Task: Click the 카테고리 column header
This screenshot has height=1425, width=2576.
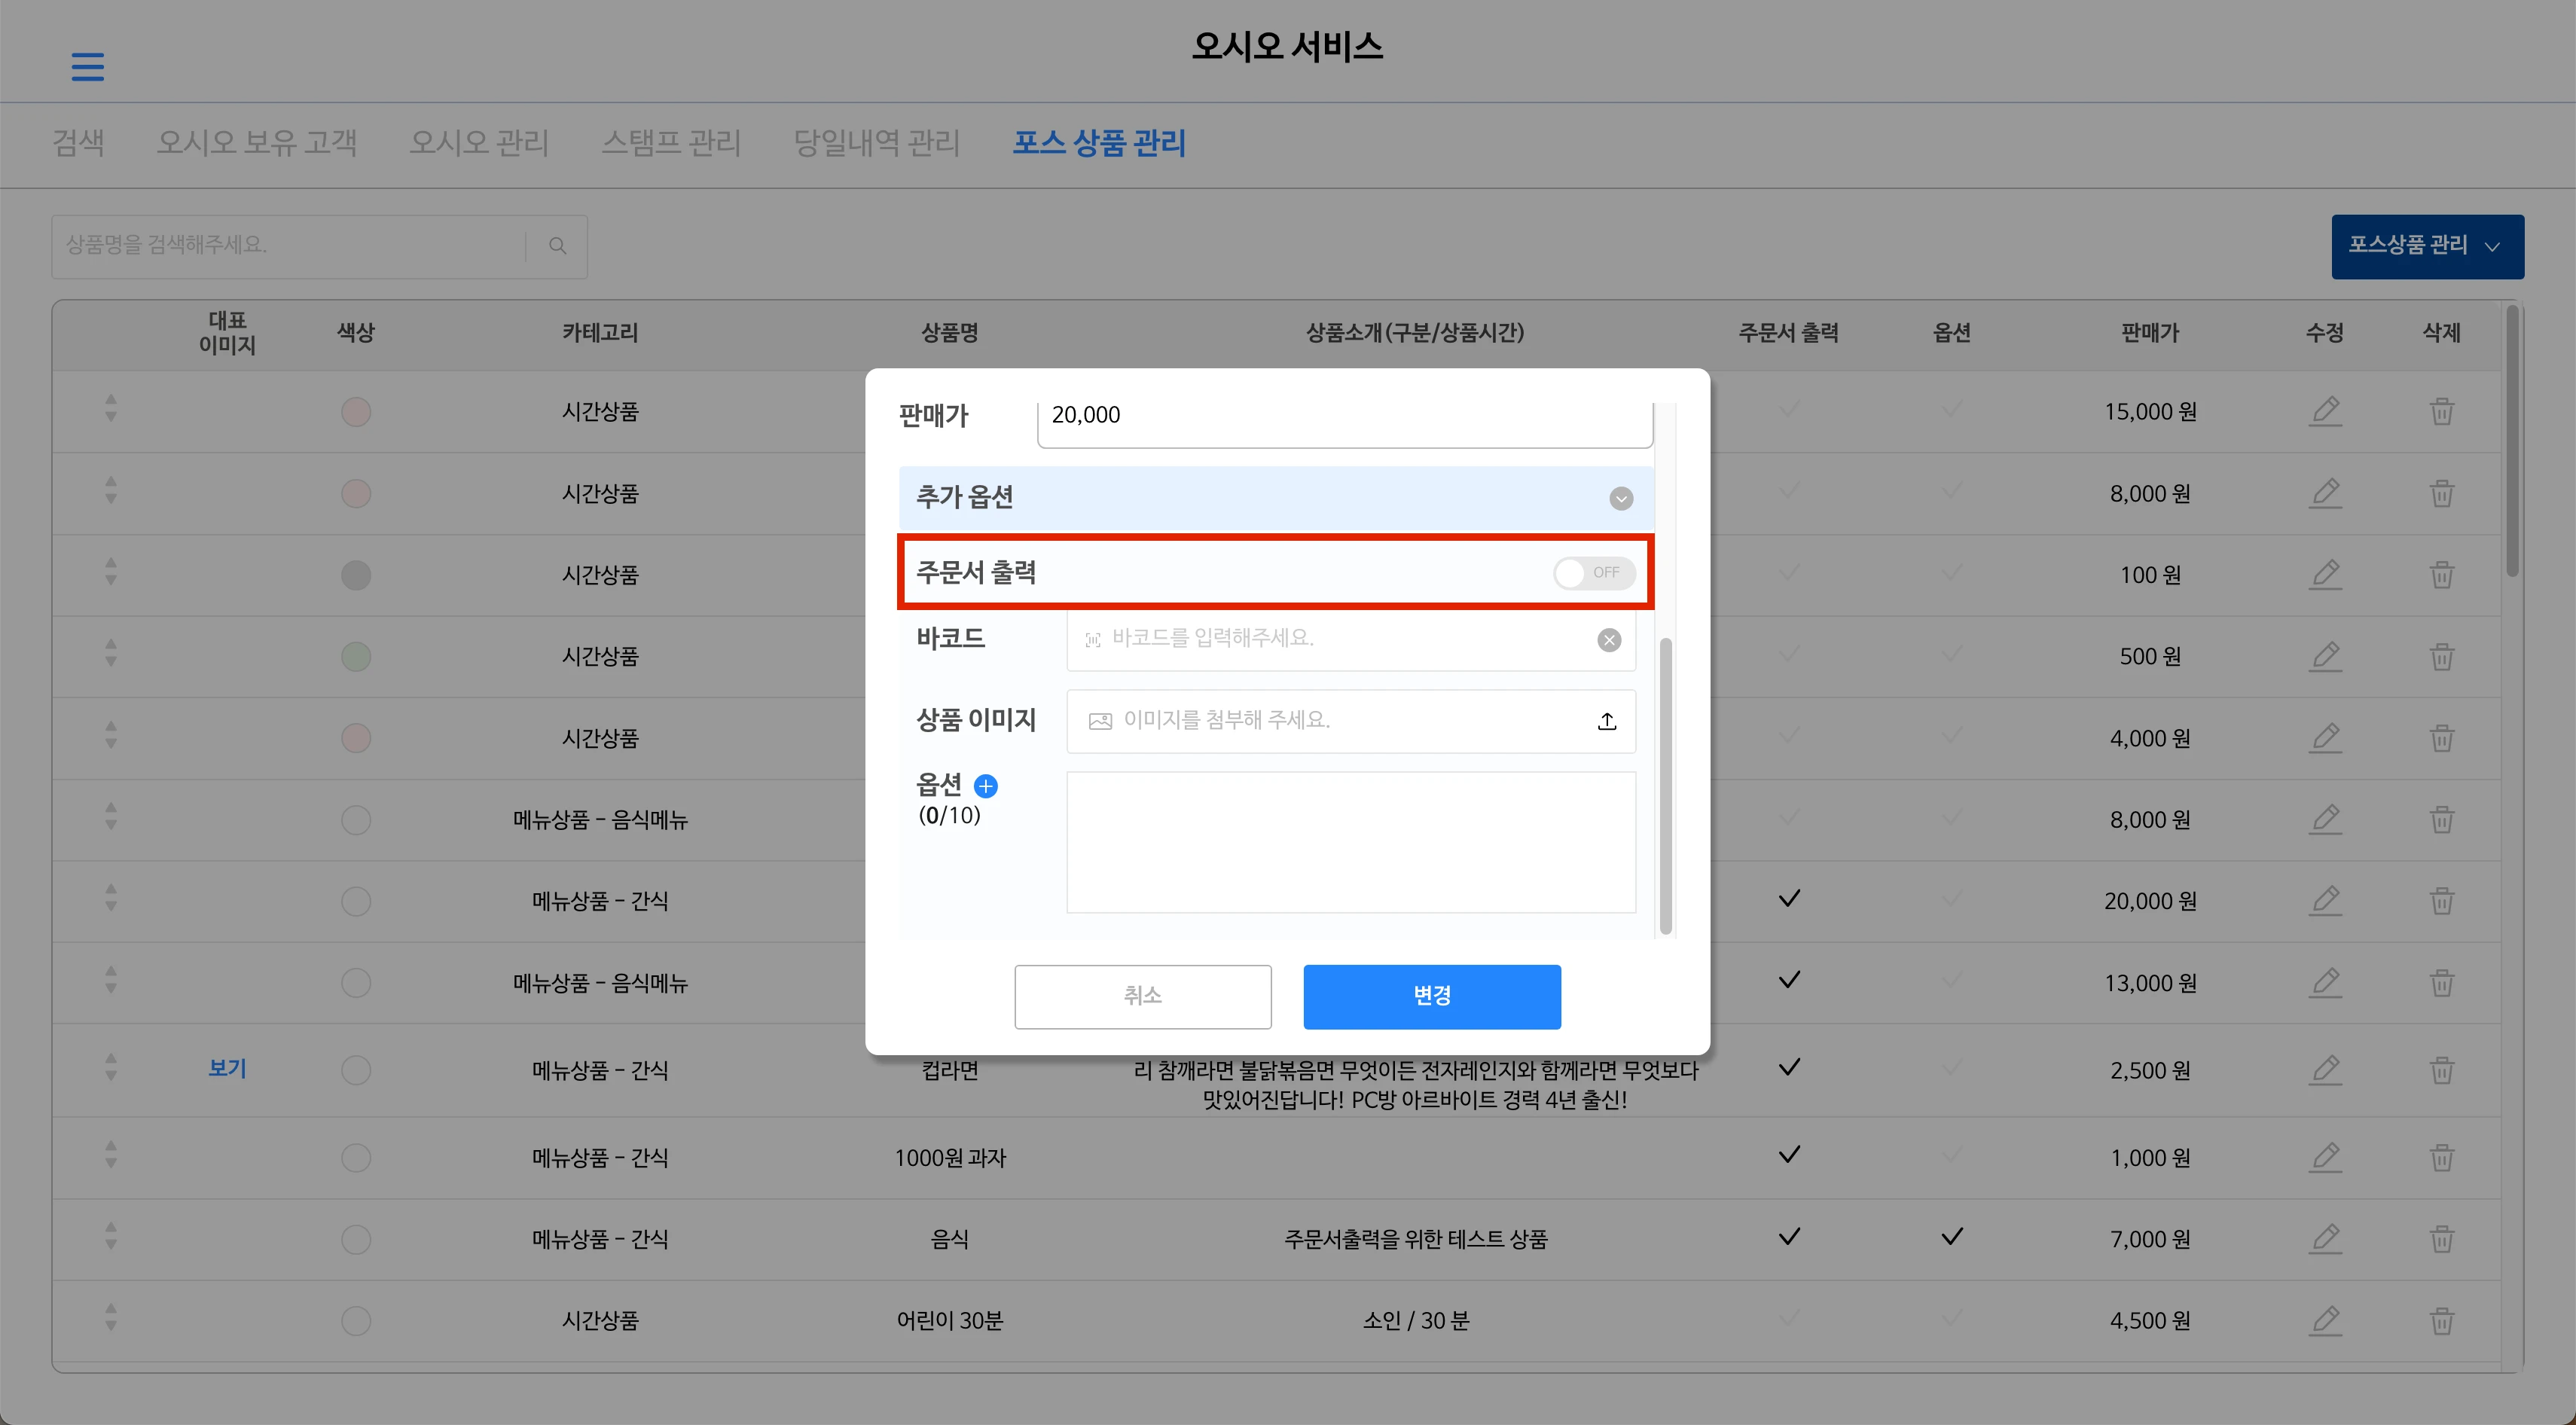Action: tap(600, 333)
